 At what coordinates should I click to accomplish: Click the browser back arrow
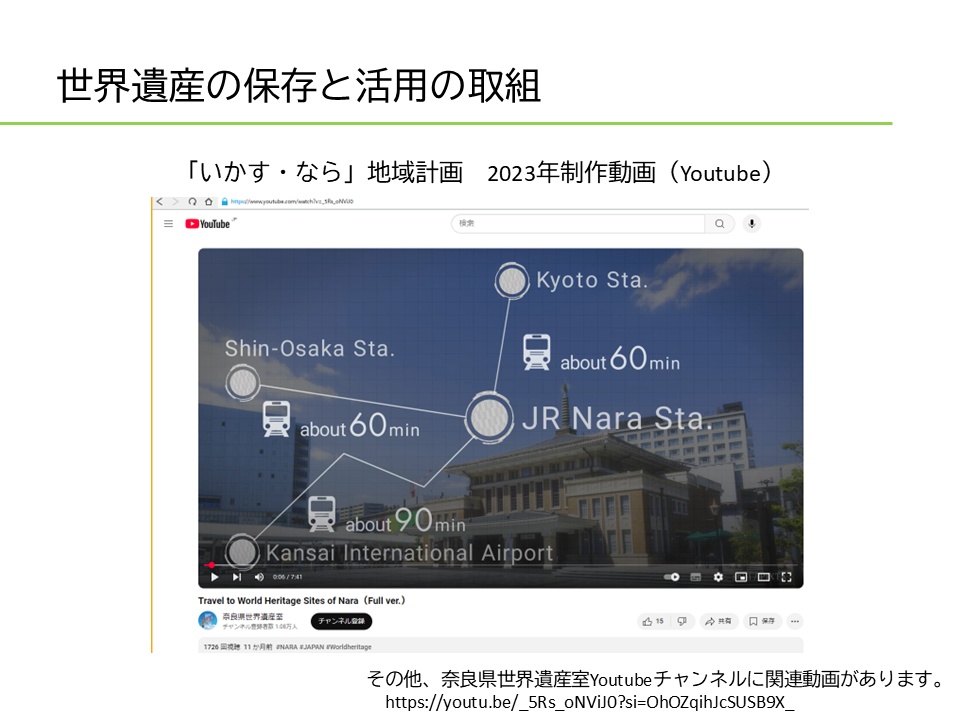pos(160,201)
